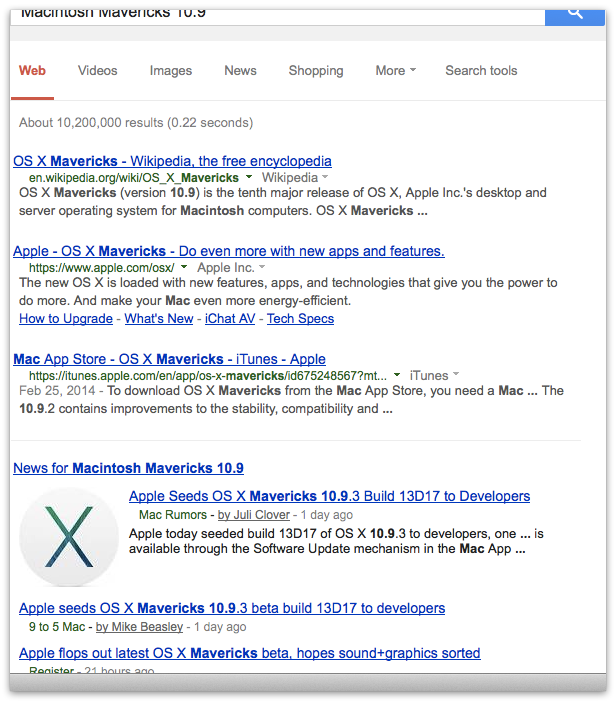
Task: Click the Mac Rumors source text
Action: (x=173, y=515)
